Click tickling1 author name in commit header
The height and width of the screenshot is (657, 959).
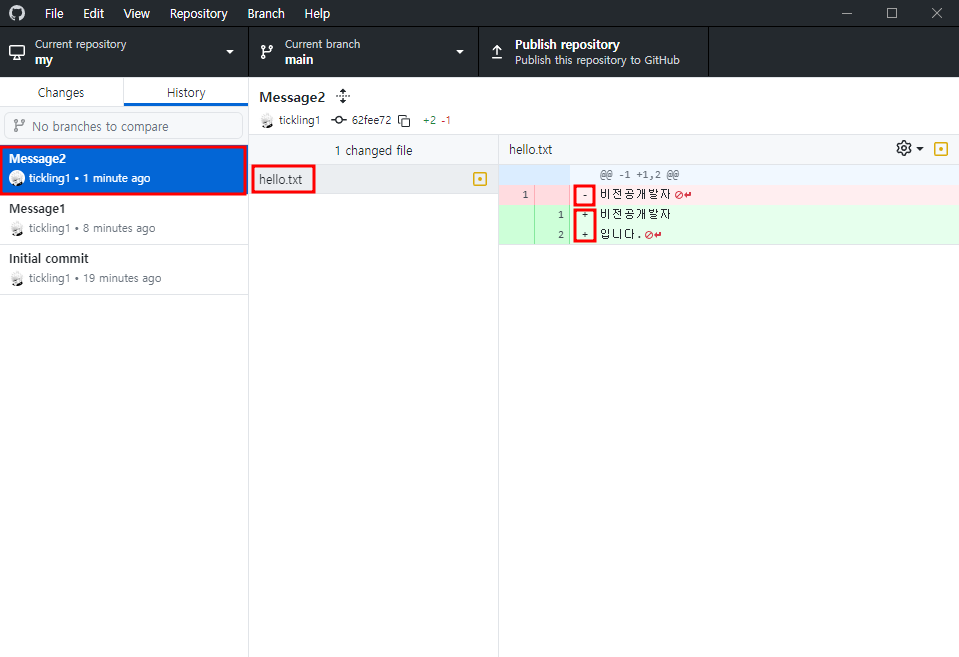pyautogui.click(x=299, y=120)
